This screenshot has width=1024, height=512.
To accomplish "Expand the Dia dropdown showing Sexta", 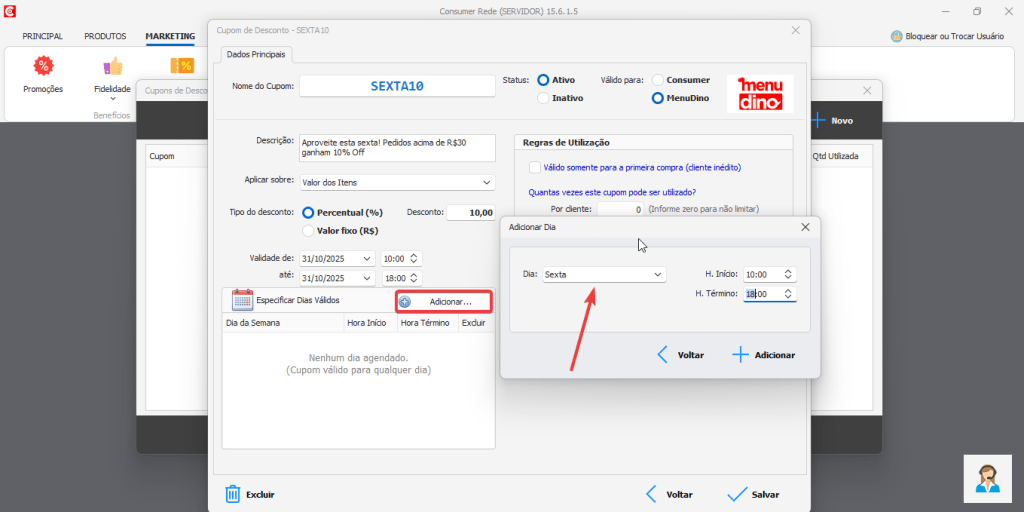I will (x=657, y=274).
